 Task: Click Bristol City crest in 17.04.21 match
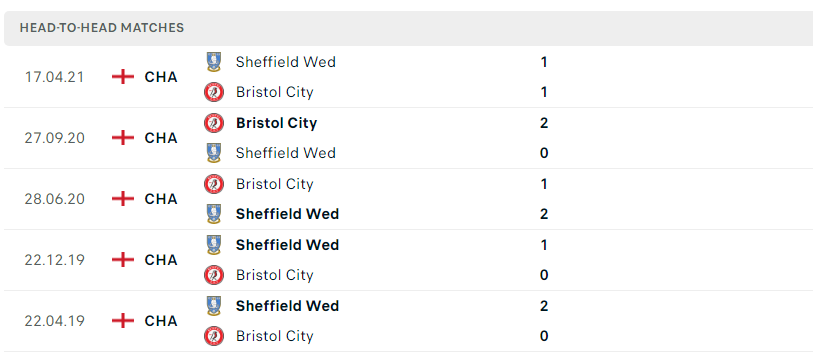(213, 92)
